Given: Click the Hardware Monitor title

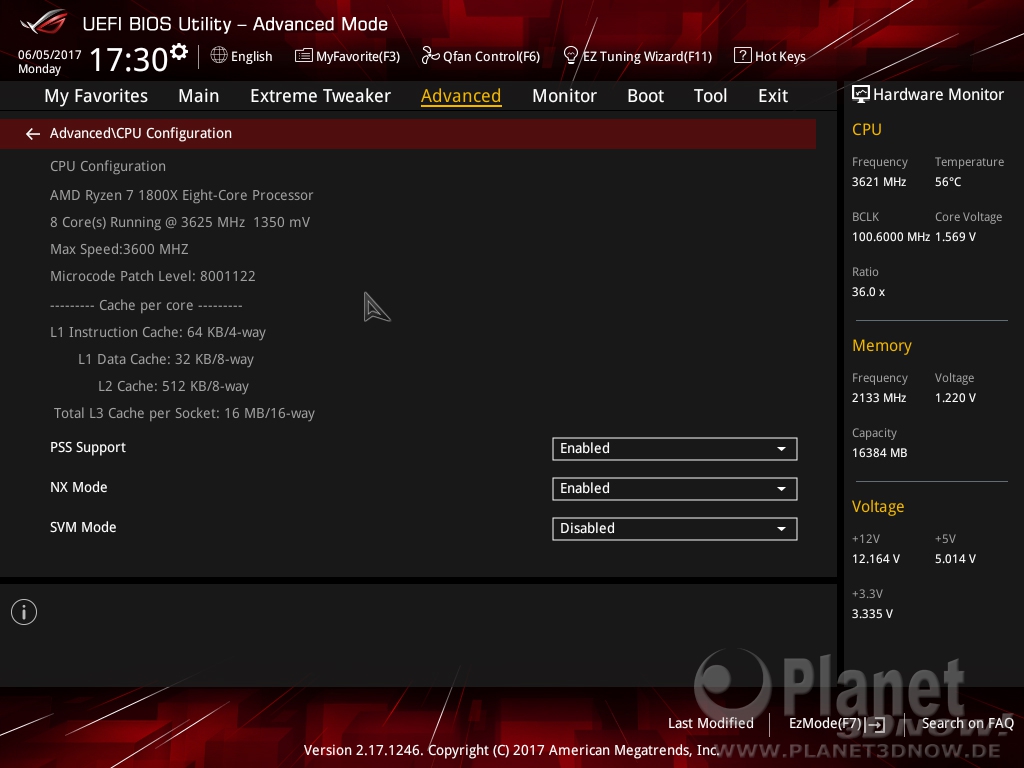Looking at the screenshot, I should 938,95.
